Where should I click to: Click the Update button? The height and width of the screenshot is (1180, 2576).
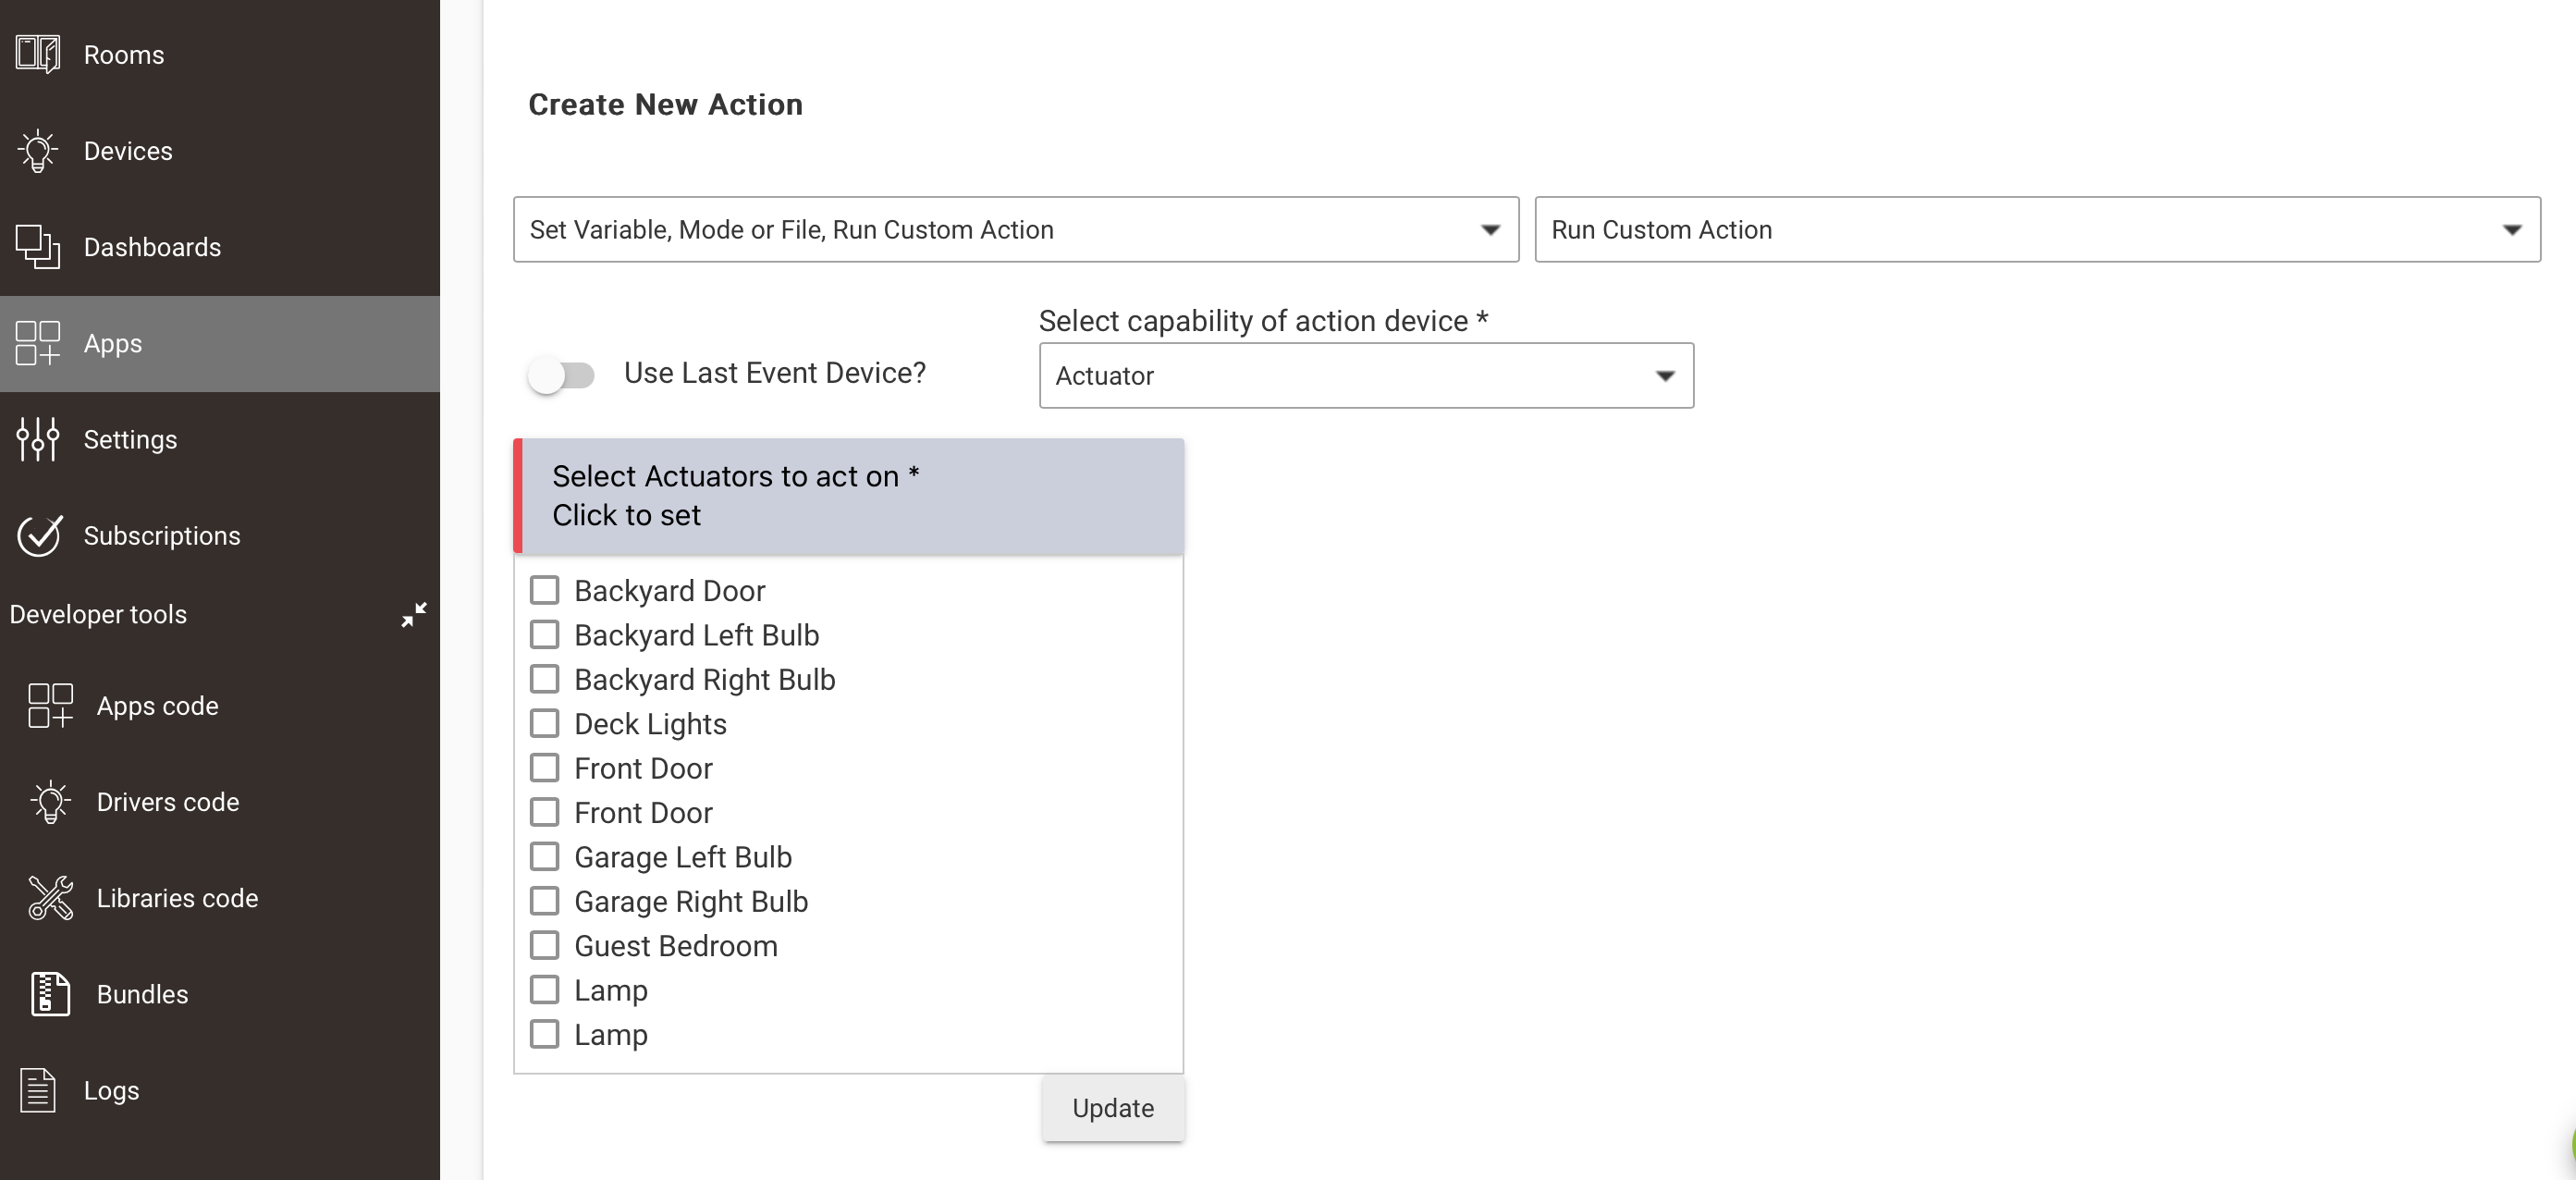click(1113, 1108)
